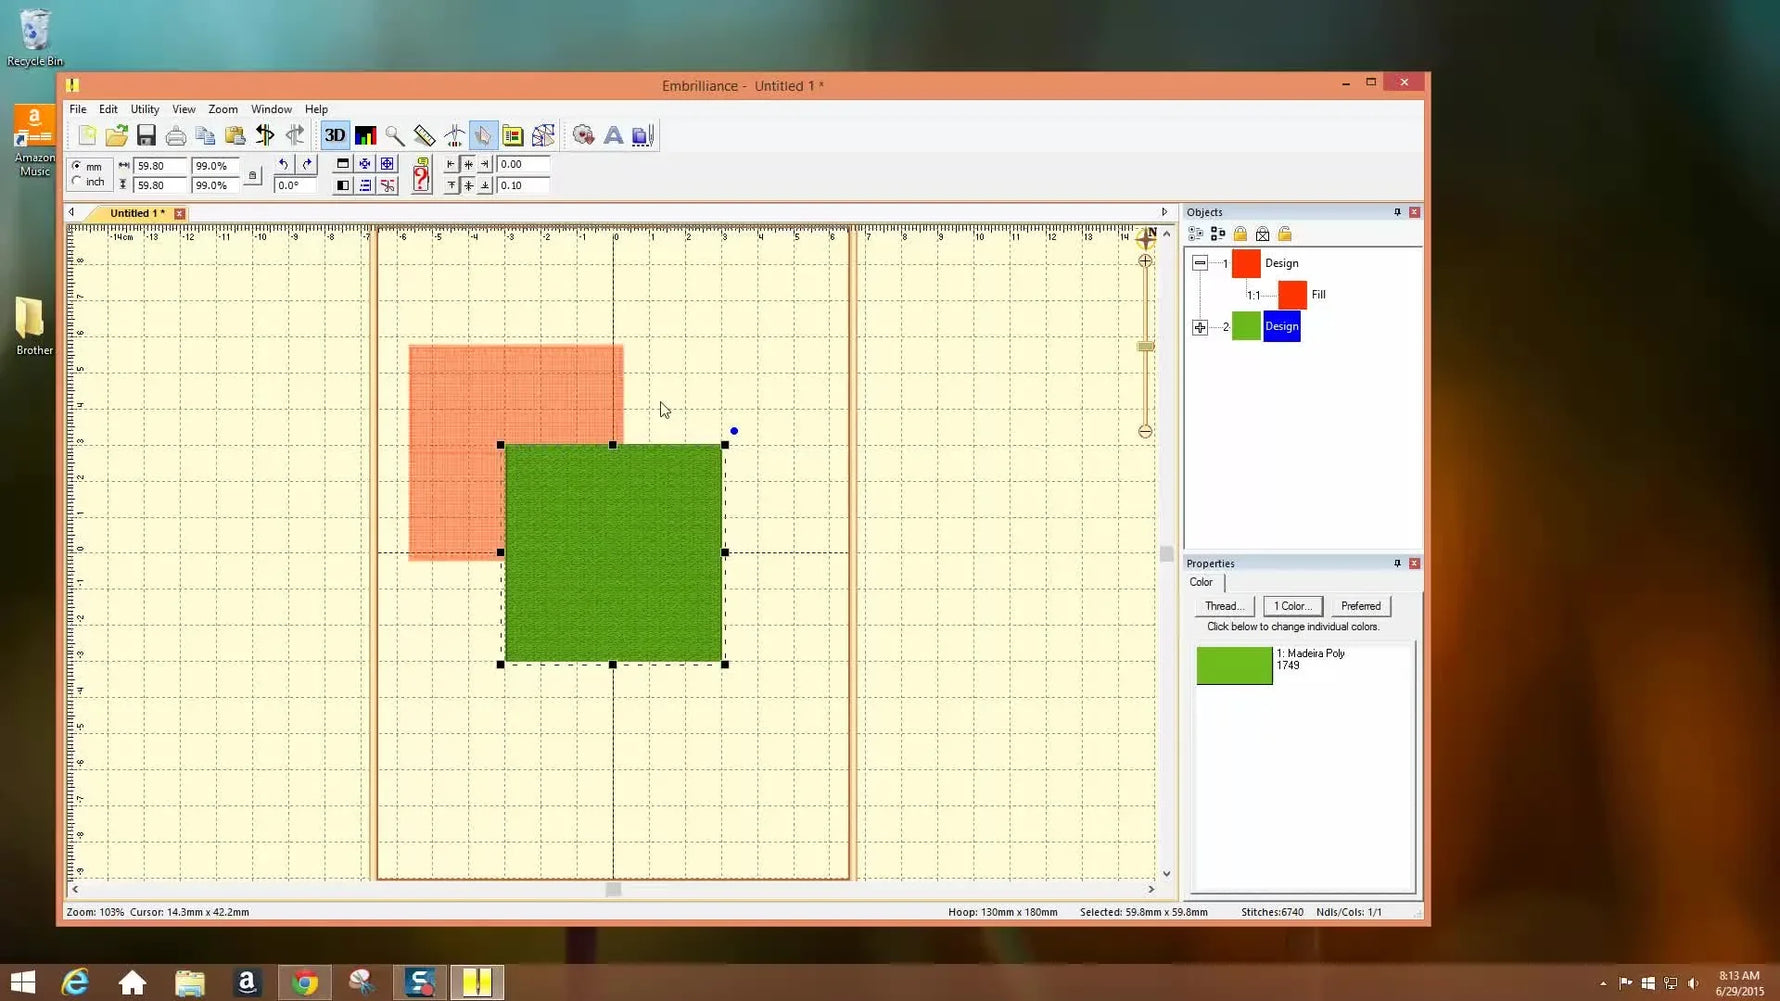The height and width of the screenshot is (1001, 1780).
Task: Select the Color tab in Properties
Action: 1201,582
